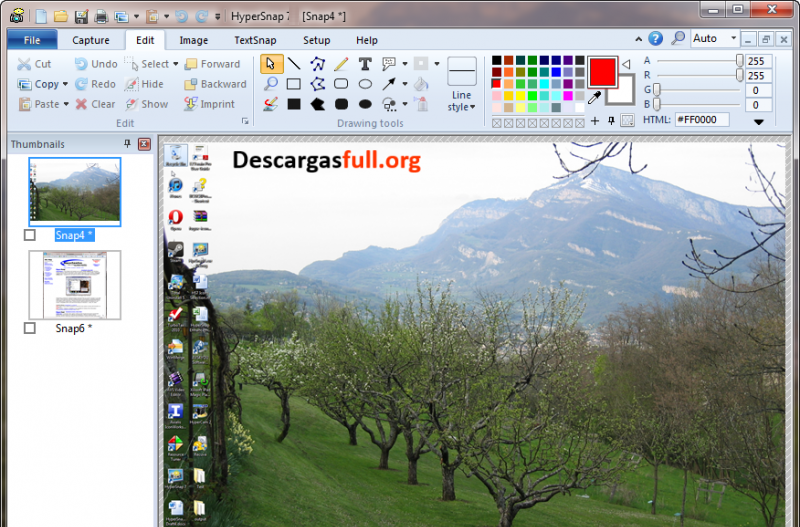Click the Save floppy disk icon
This screenshot has width=800, height=527.
81,16
